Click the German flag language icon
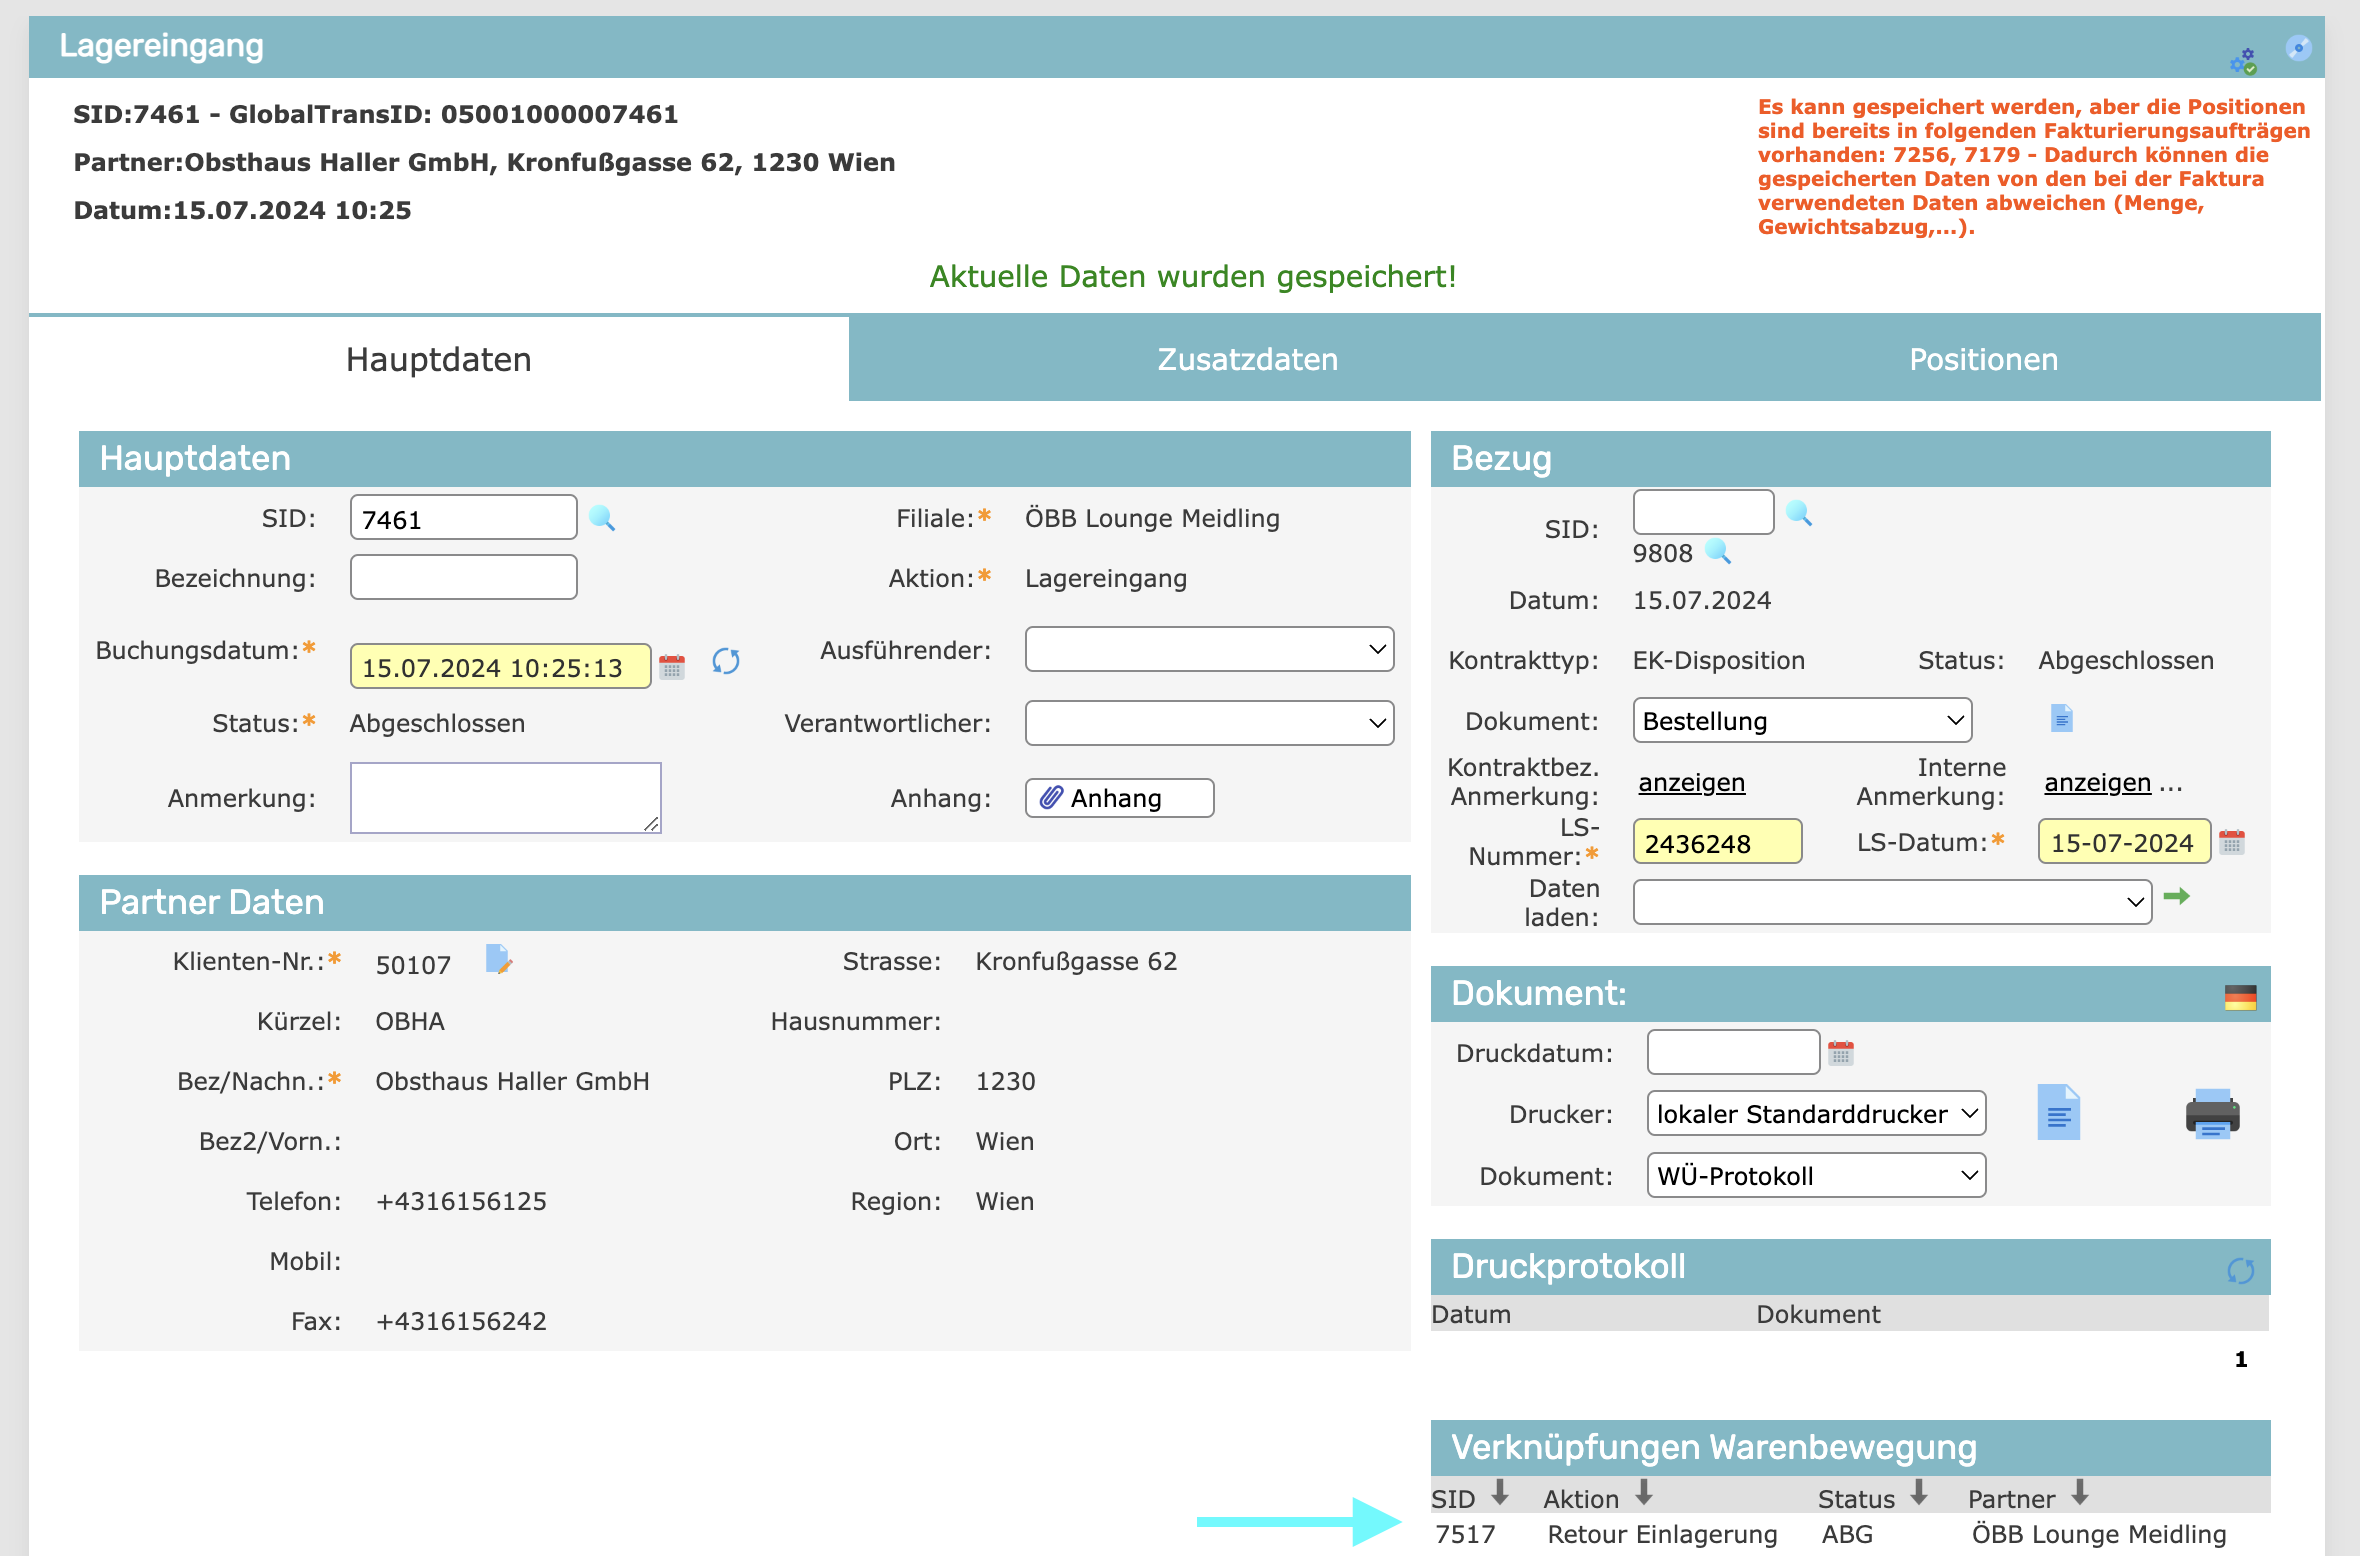This screenshot has height=1556, width=2360. 2240,997
